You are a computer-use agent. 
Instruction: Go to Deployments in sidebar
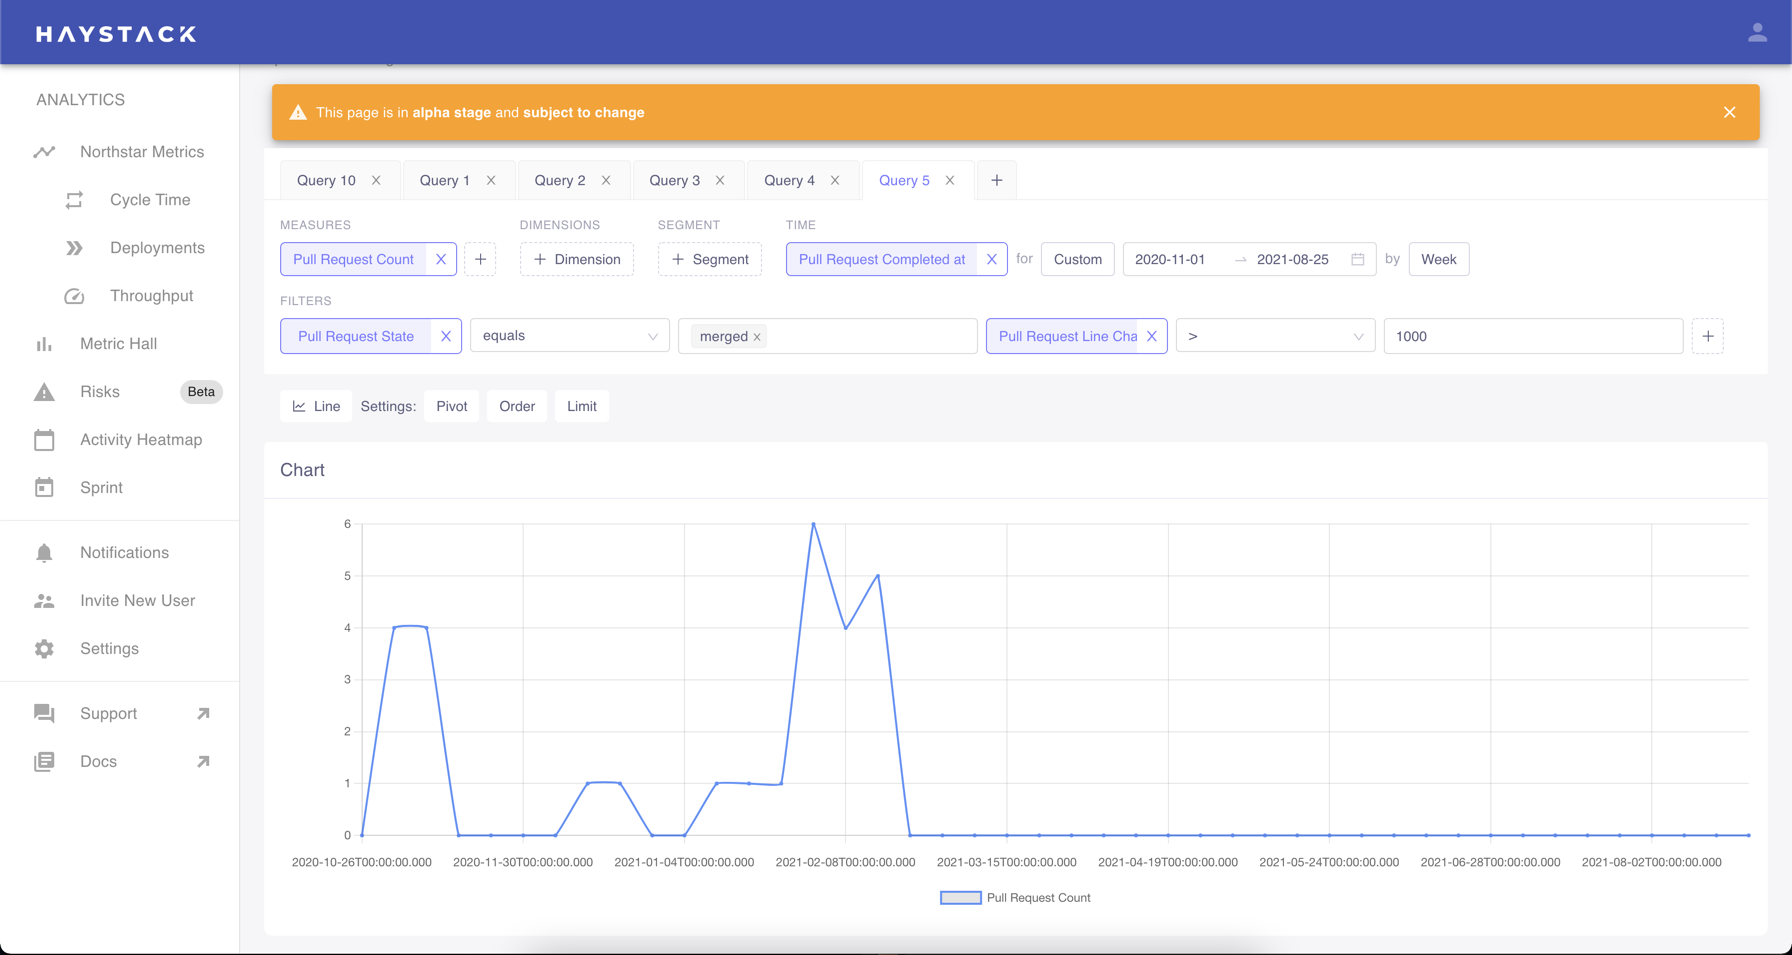click(x=156, y=248)
